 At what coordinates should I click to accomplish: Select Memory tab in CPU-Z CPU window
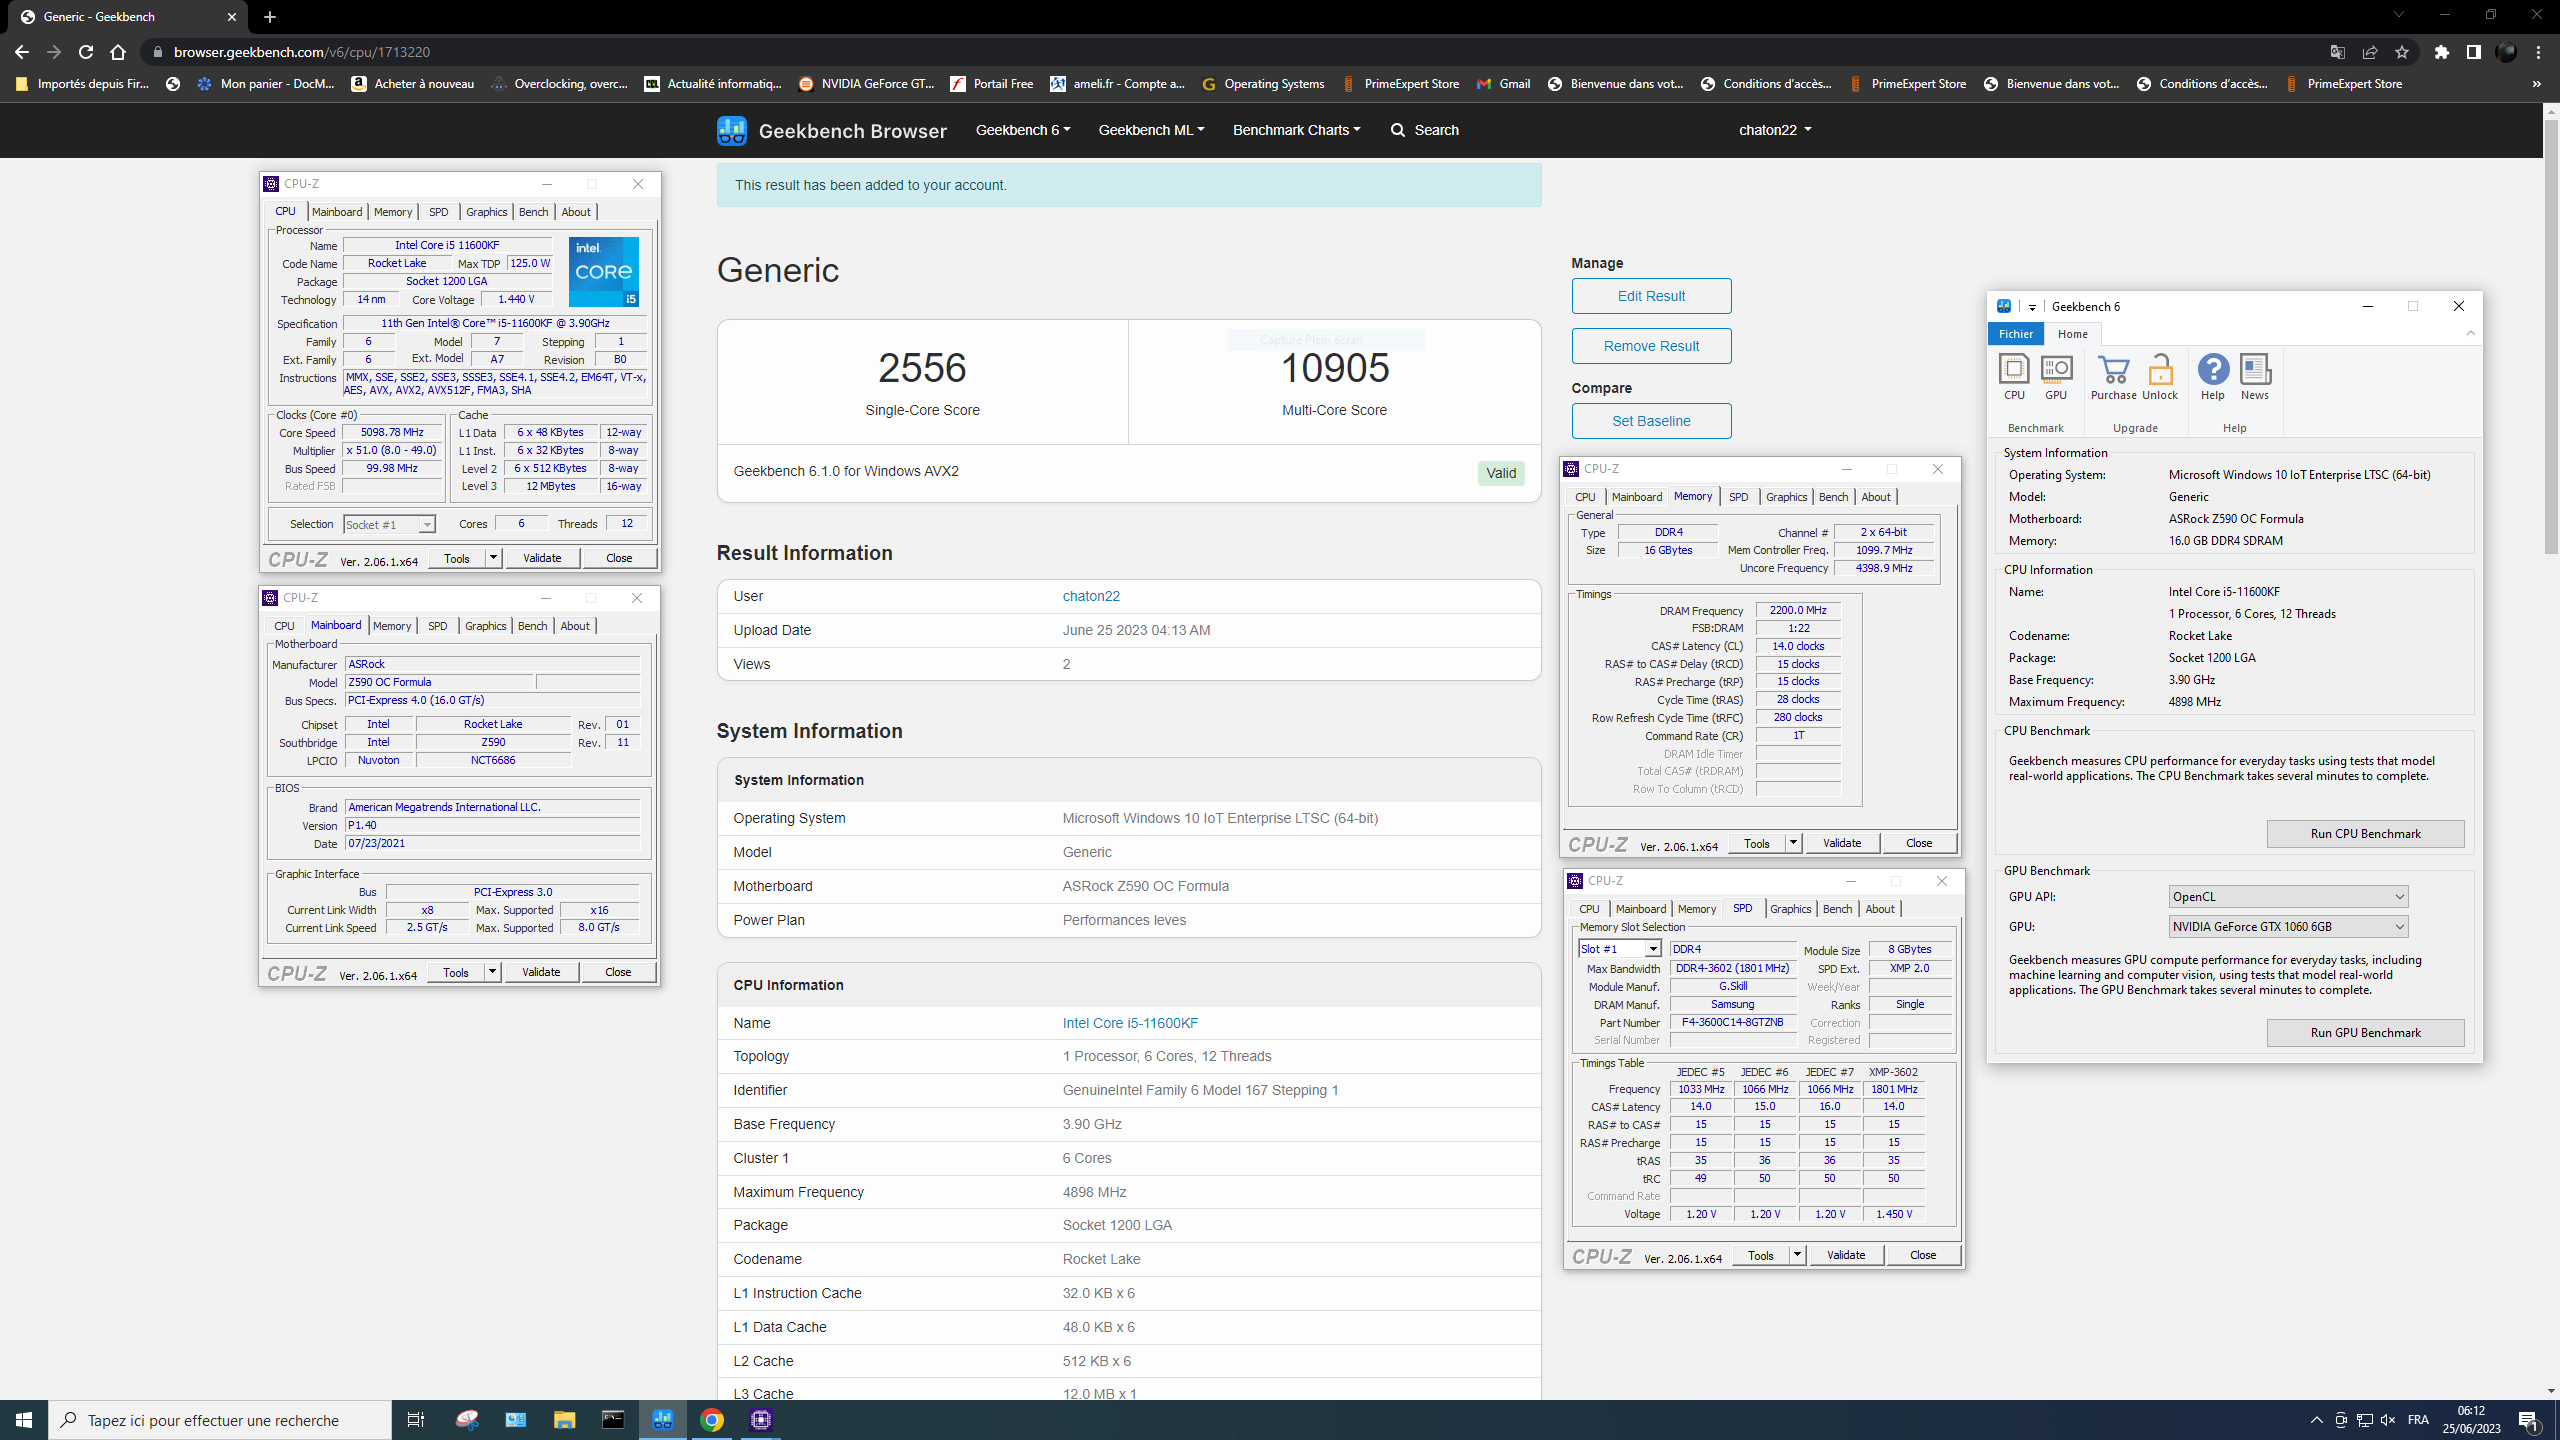point(393,212)
